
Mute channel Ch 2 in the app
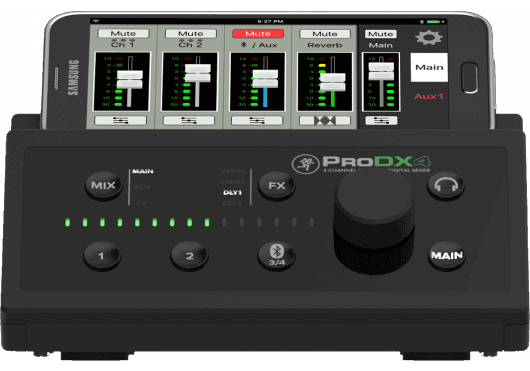(191, 33)
